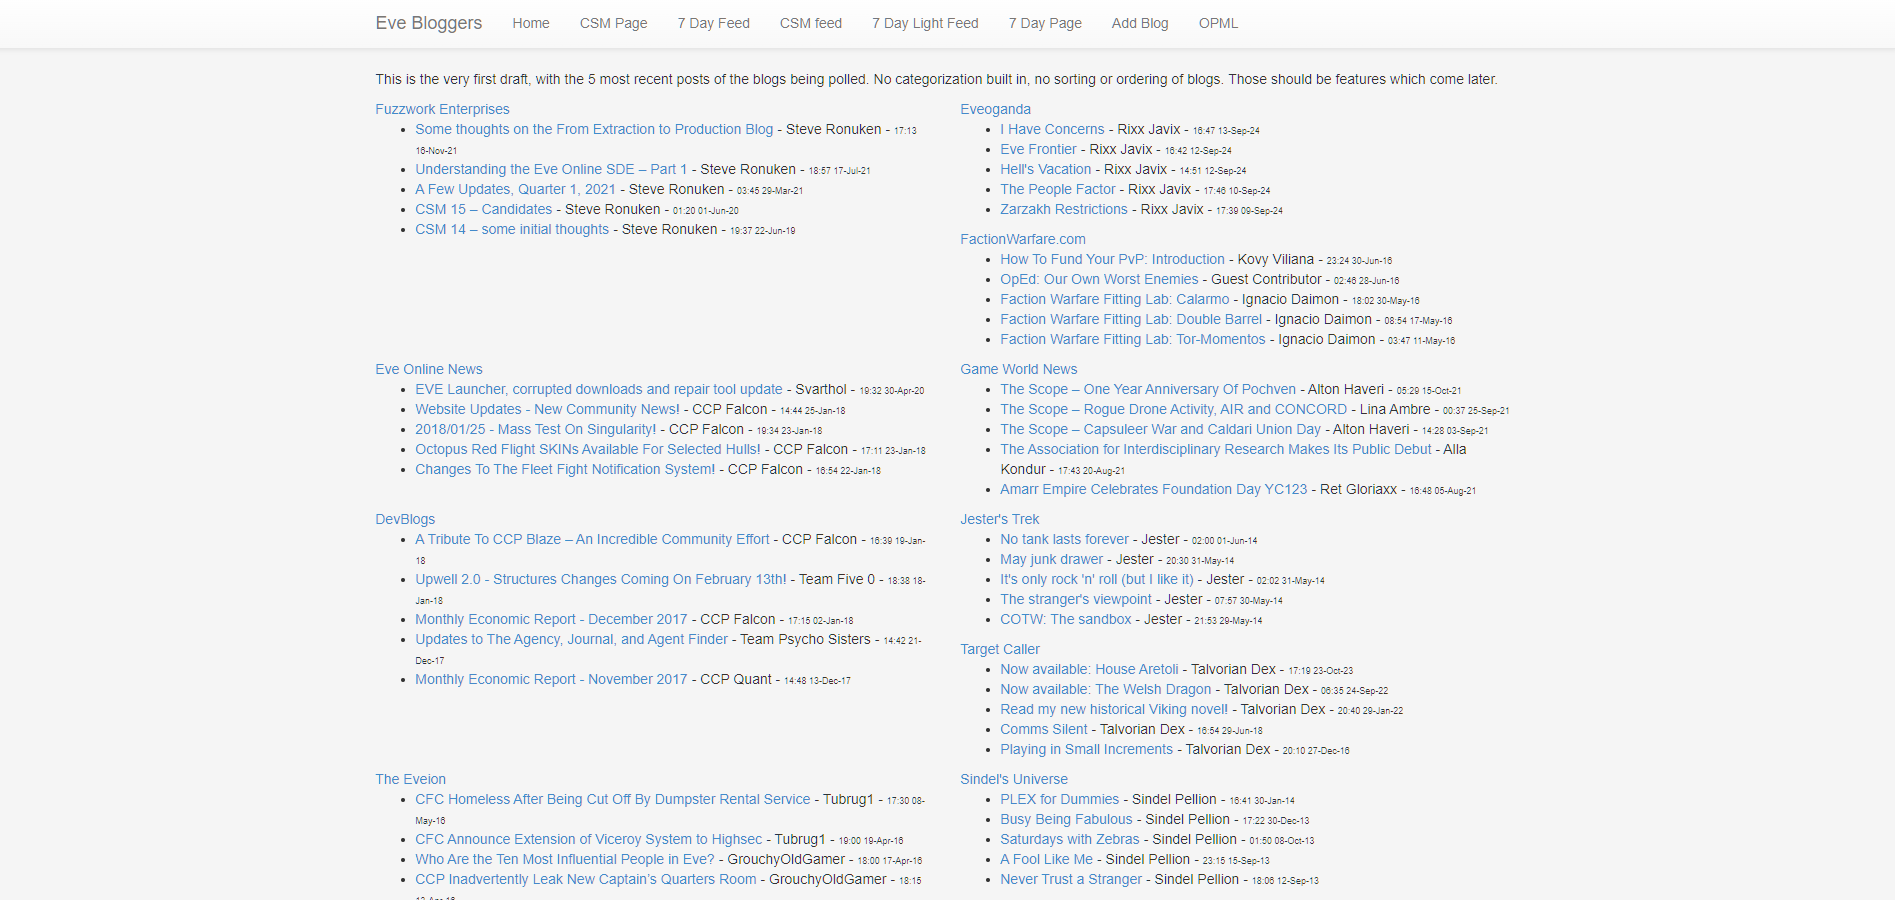This screenshot has height=900, width=1895.
Task: Open 'A Few Updates, Quarter 1, 2021'
Action: pyautogui.click(x=515, y=189)
